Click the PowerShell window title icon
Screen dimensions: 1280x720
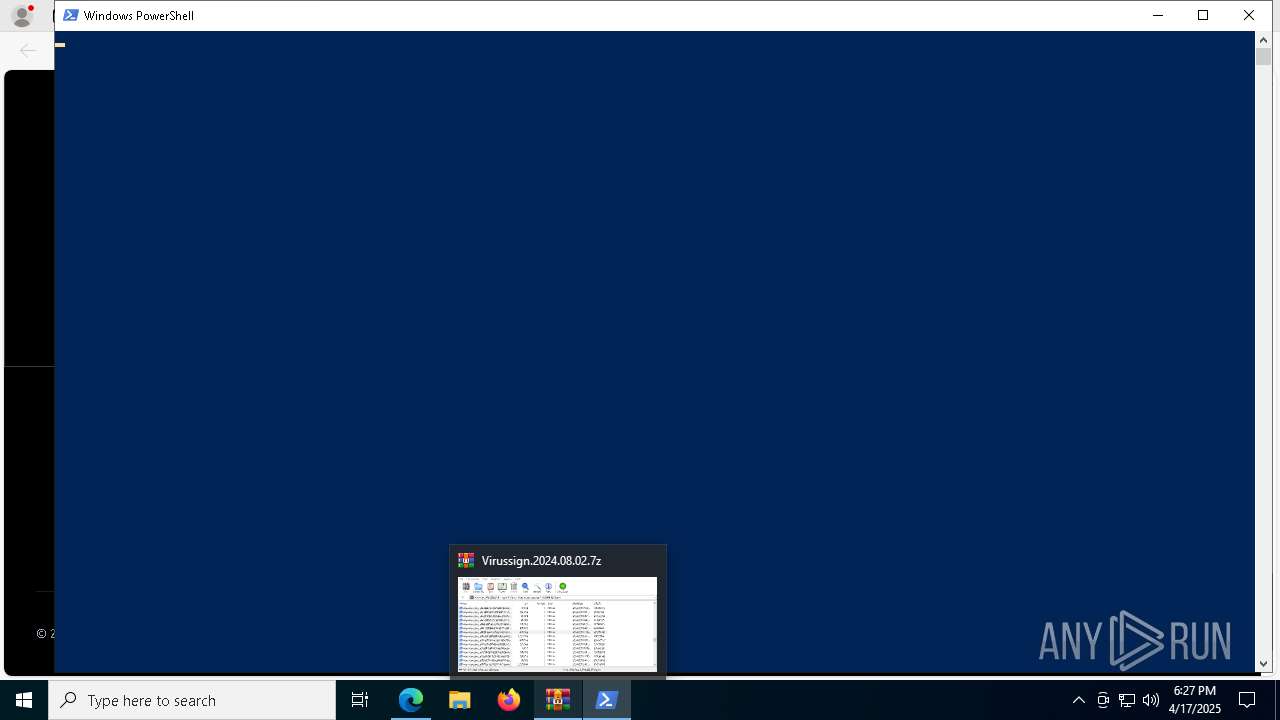[71, 15]
